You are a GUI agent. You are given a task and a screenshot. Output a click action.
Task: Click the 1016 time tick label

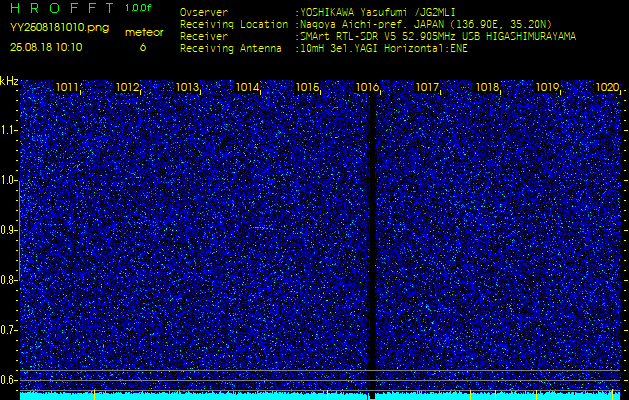(367, 87)
